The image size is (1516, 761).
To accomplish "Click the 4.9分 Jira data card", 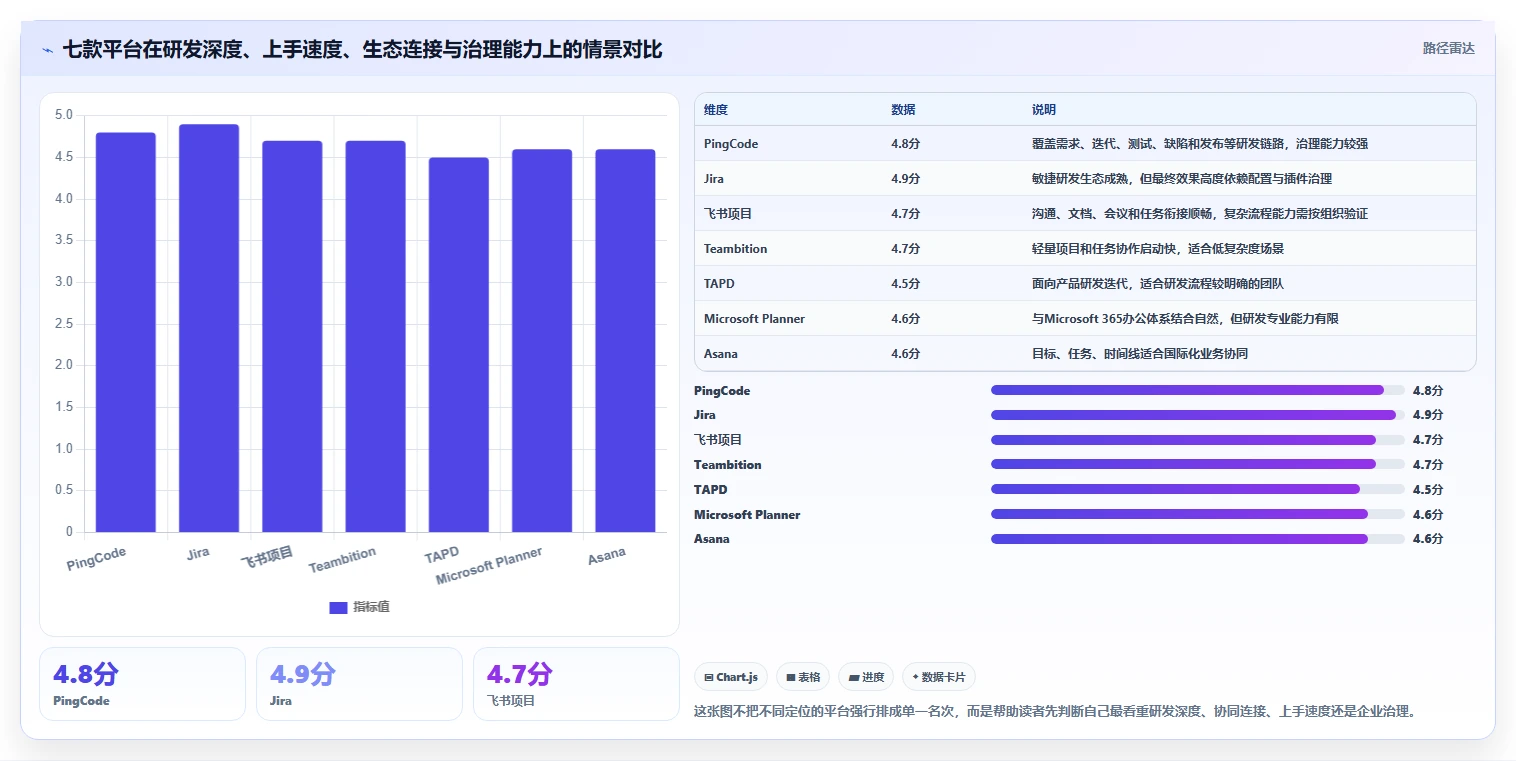I will click(359, 684).
